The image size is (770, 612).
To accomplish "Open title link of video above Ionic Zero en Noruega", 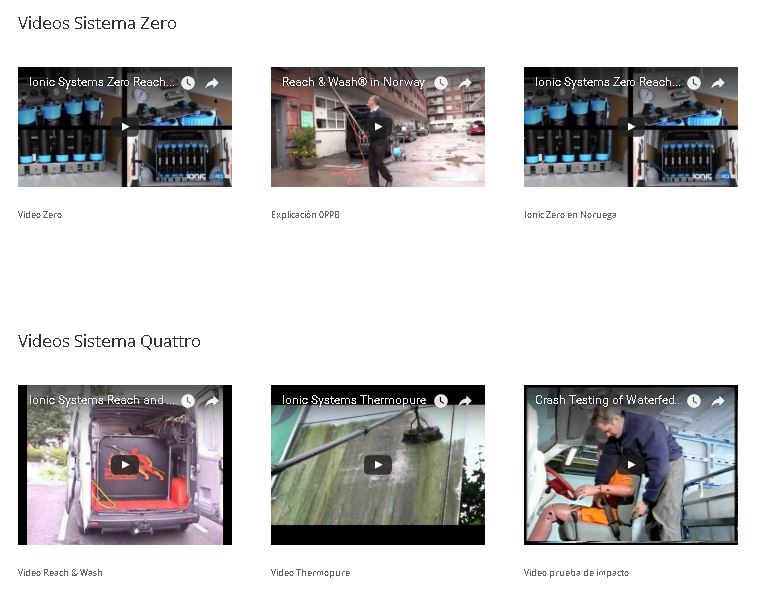I will (x=607, y=82).
